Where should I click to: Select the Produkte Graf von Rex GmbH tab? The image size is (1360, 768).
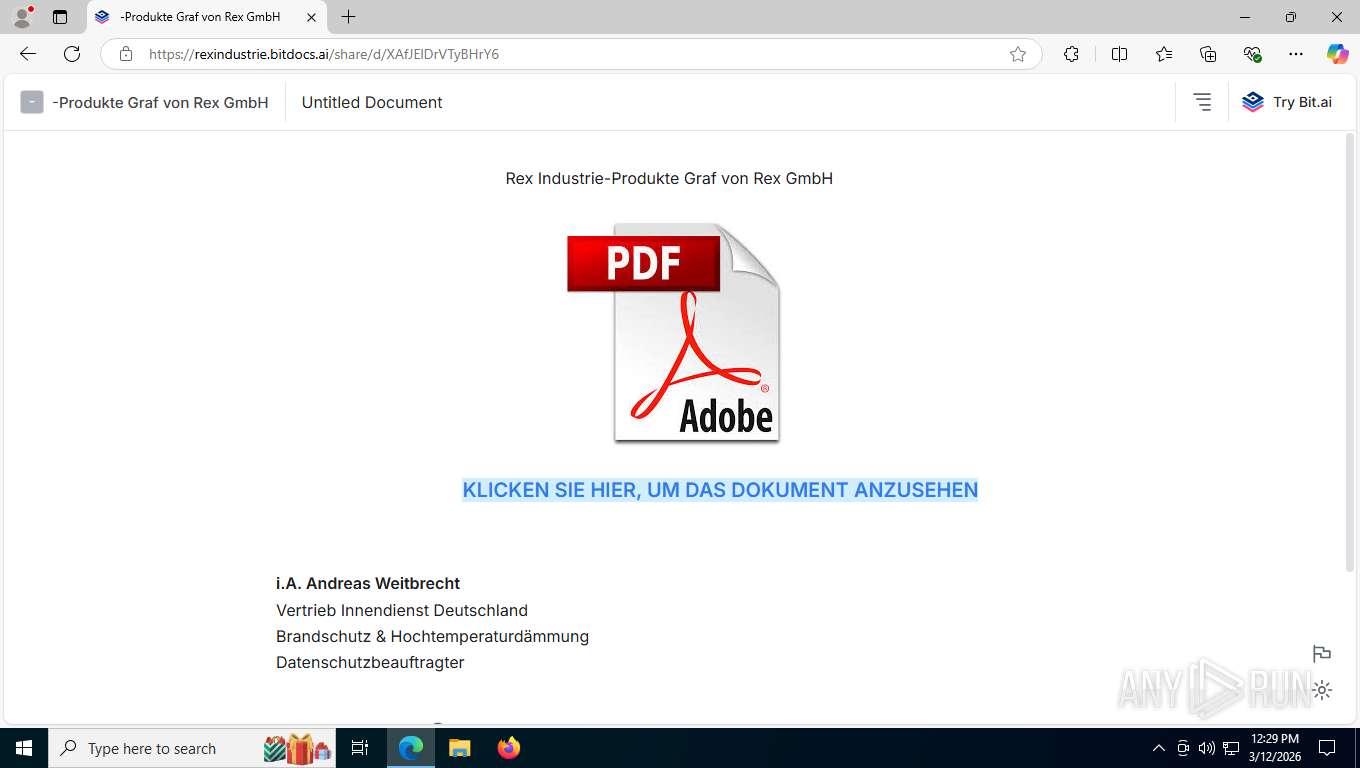pyautogui.click(x=207, y=17)
